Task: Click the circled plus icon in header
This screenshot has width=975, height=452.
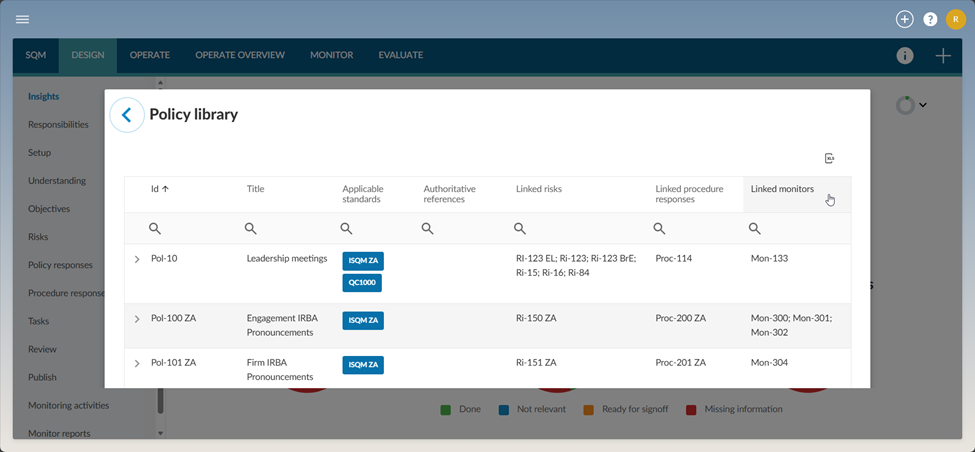Action: pos(904,19)
